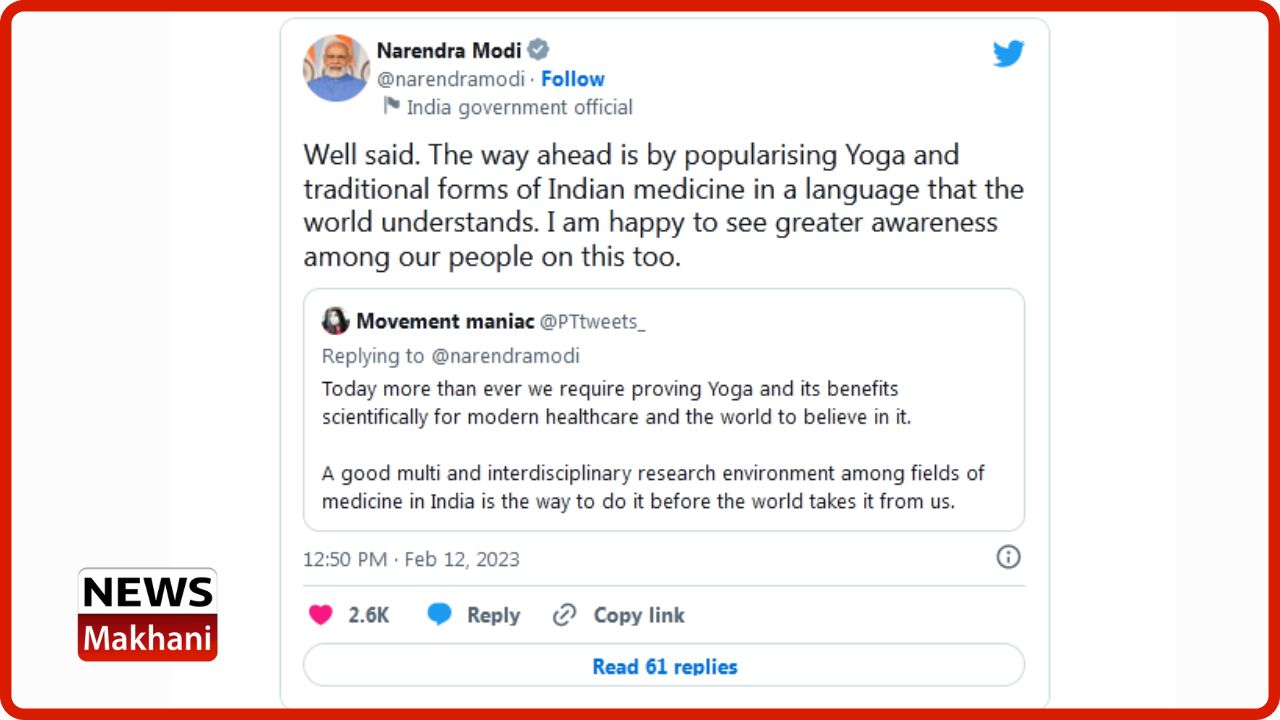This screenshot has width=1280, height=720.
Task: Open the @PTtweets_ handle
Action: (593, 322)
